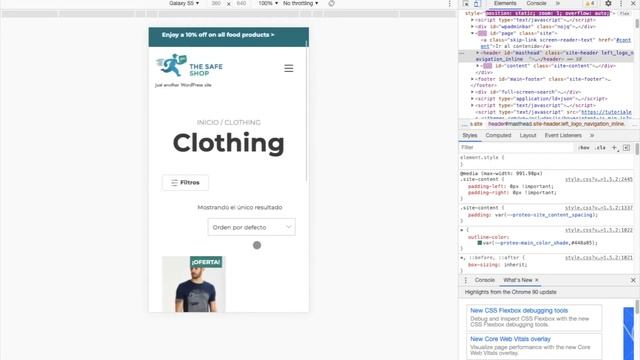This screenshot has height=360, width=640.
Task: Expand the content div node
Action: (x=478, y=66)
